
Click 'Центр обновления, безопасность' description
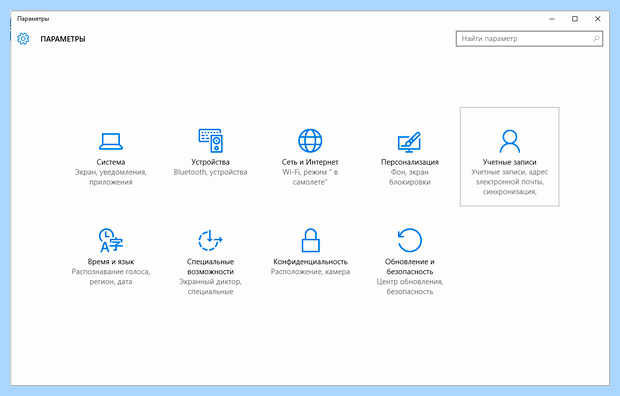(410, 287)
